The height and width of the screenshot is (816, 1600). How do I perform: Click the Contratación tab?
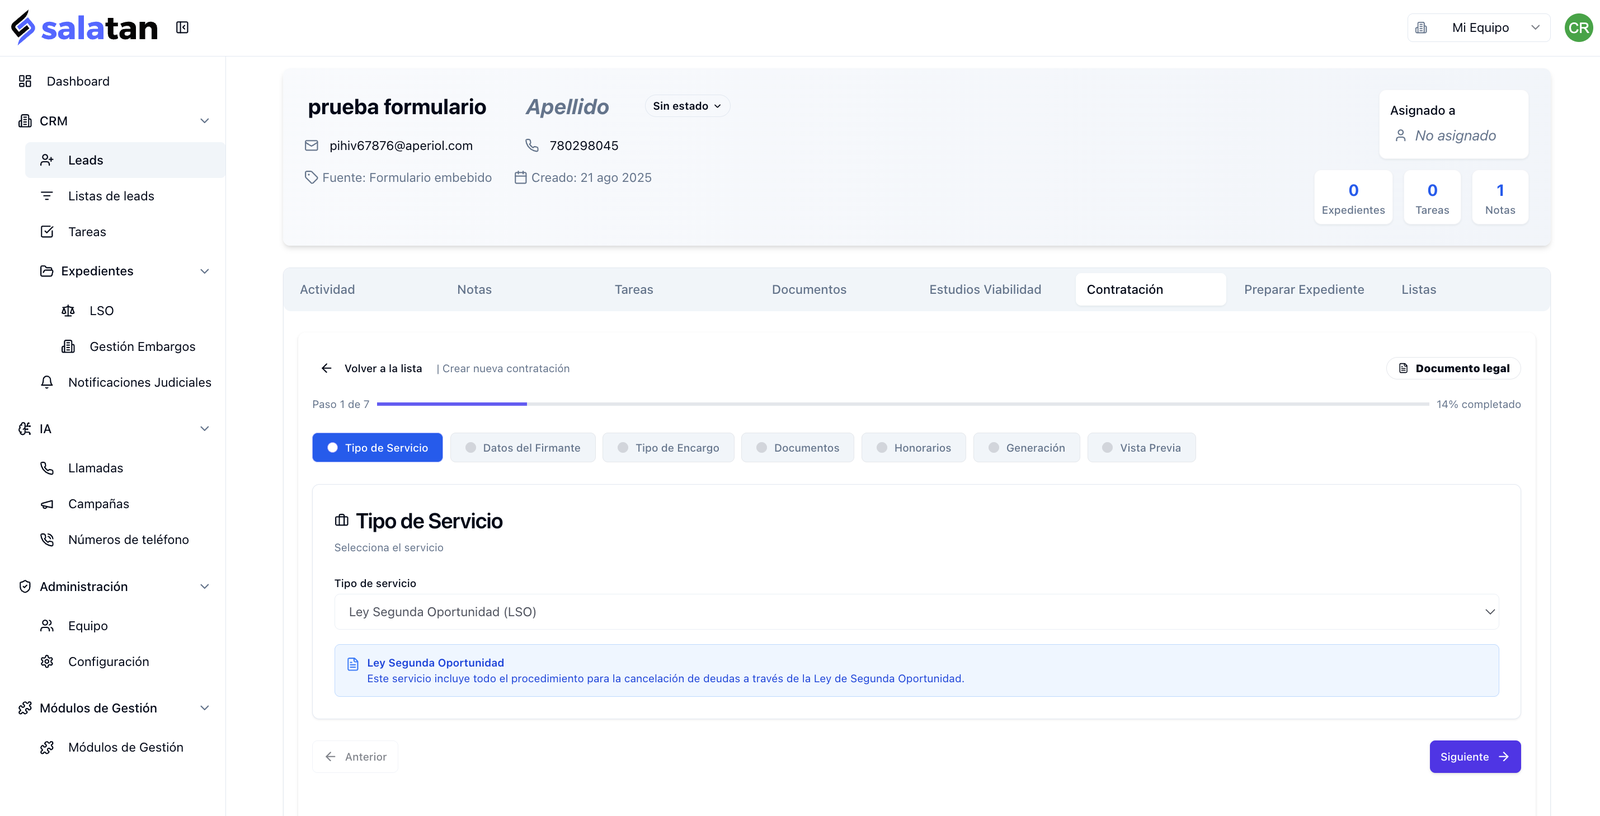pyautogui.click(x=1151, y=290)
